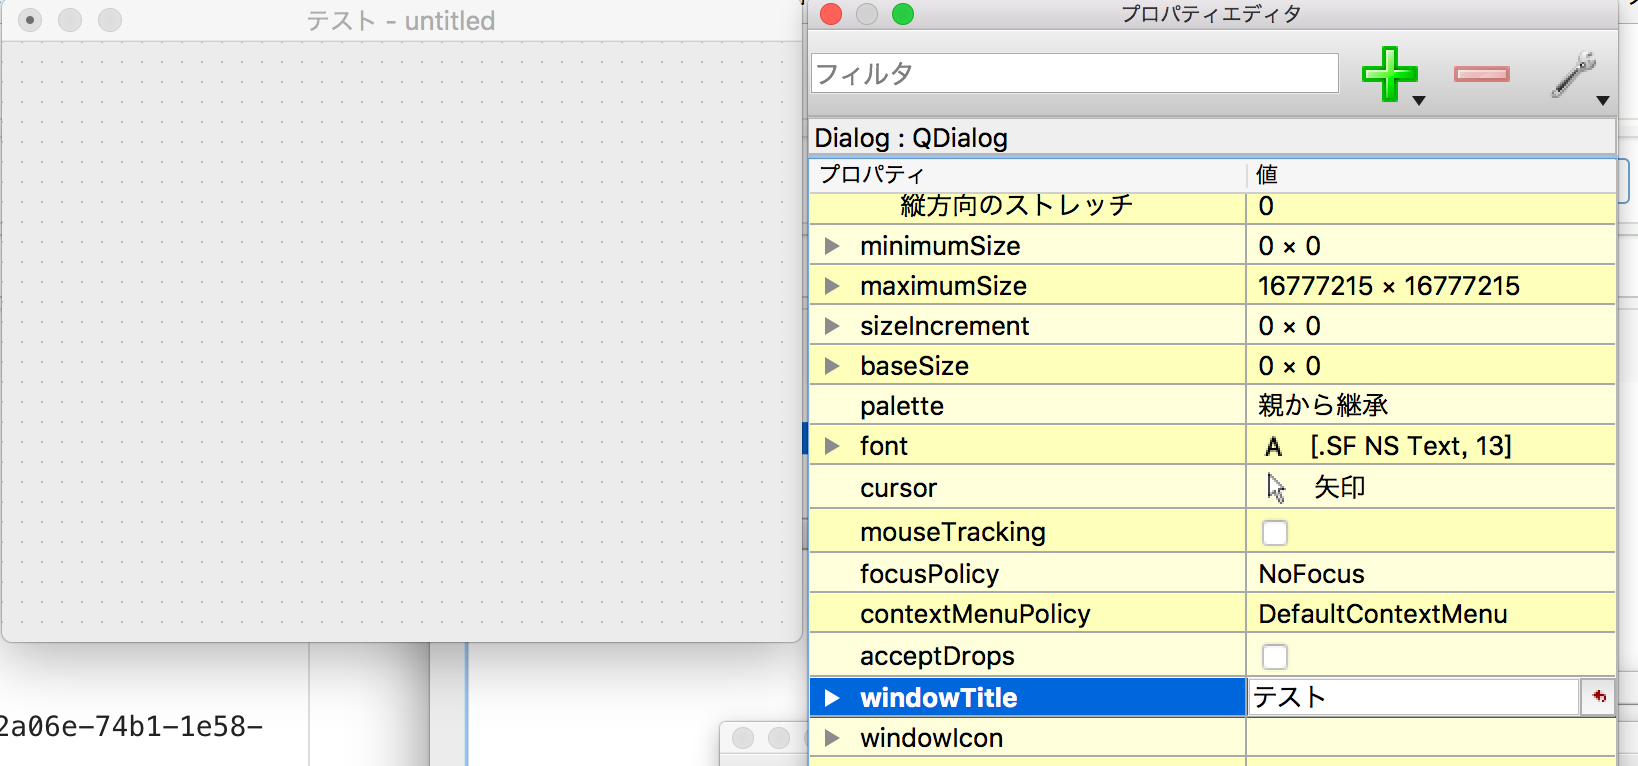Screen dimensions: 1638x766
Task: Select the 縦方向のストレッチ row
Action: pyautogui.click(x=1212, y=207)
